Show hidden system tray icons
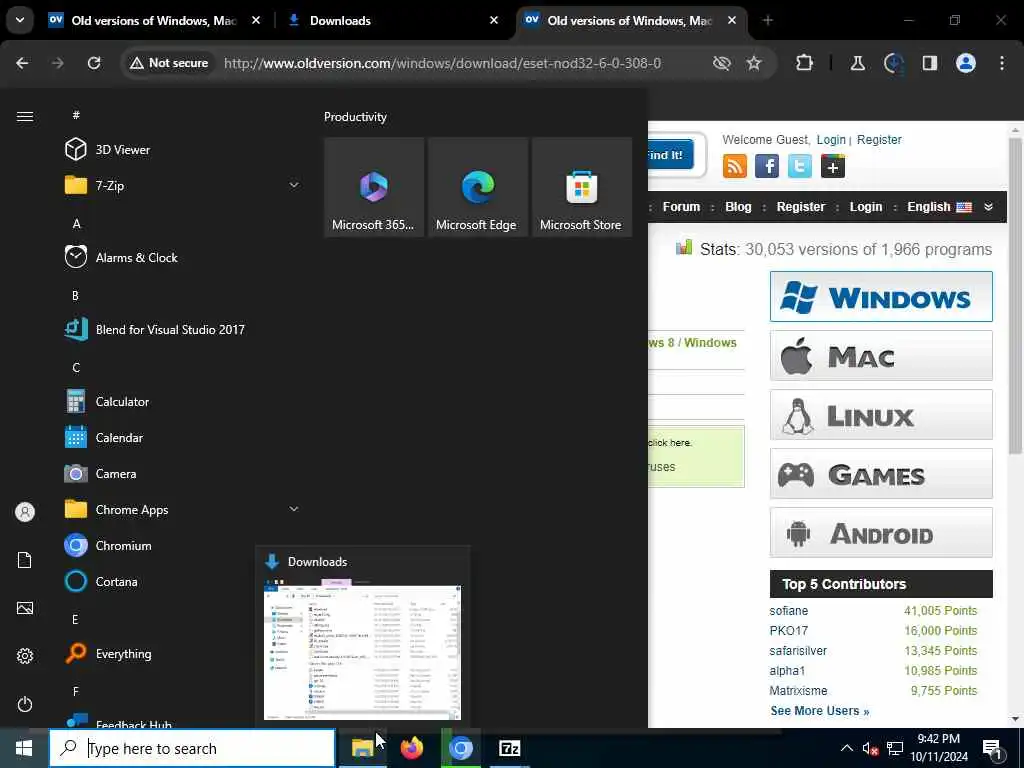 coord(846,748)
